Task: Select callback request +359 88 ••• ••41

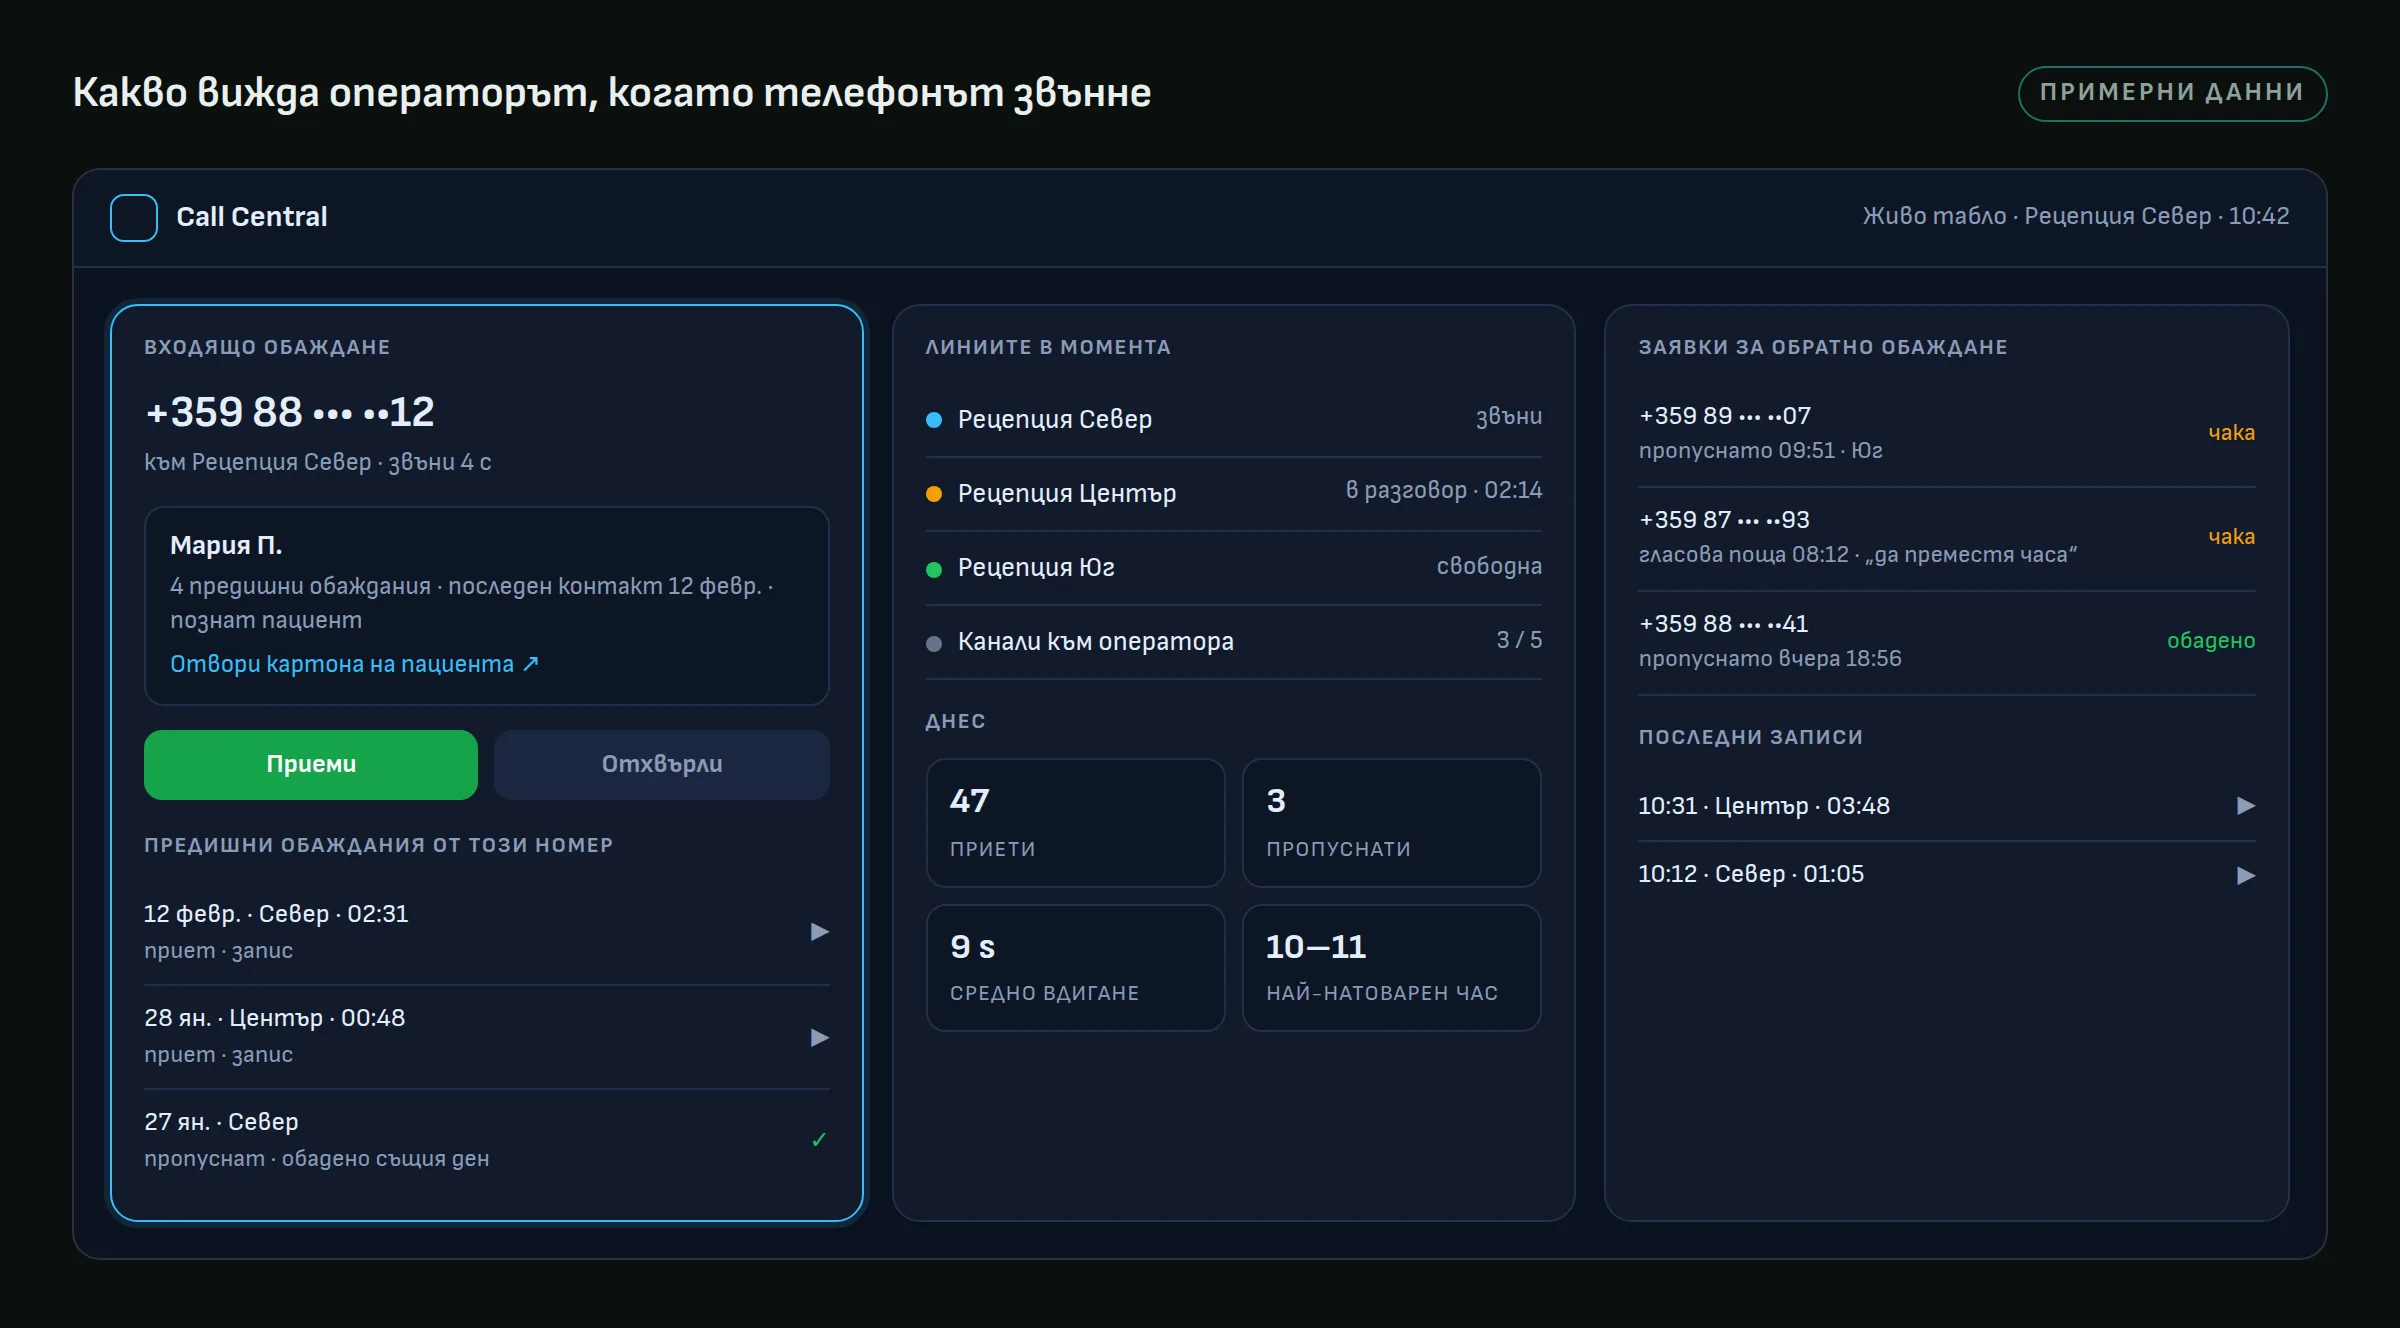Action: pos(1947,642)
